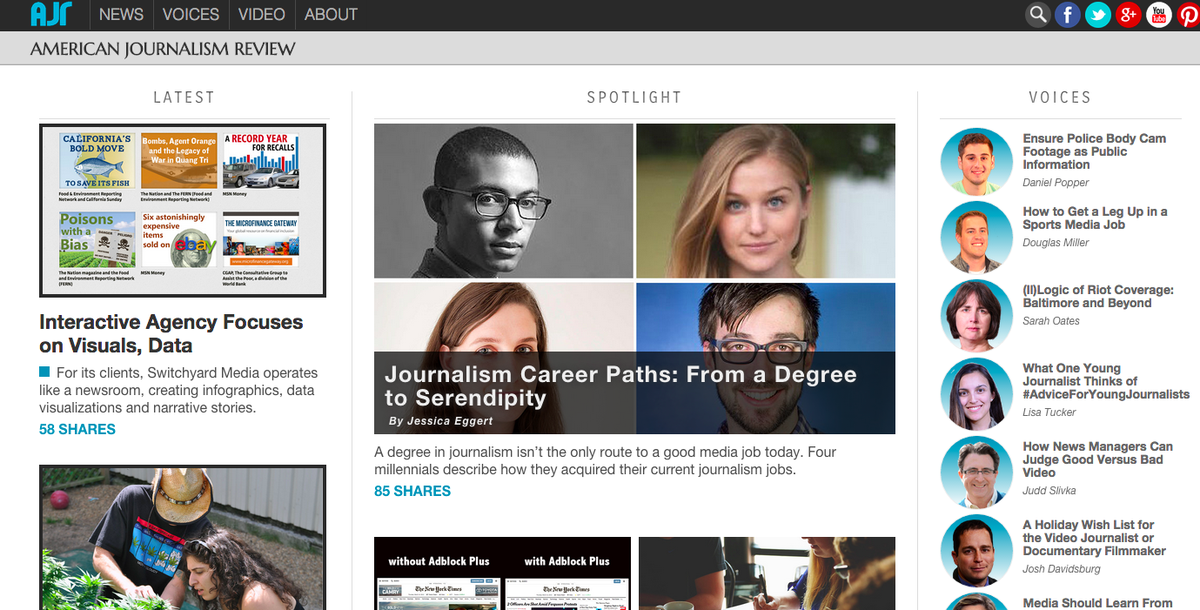Click the spotlight summary about four millennials

[605, 461]
